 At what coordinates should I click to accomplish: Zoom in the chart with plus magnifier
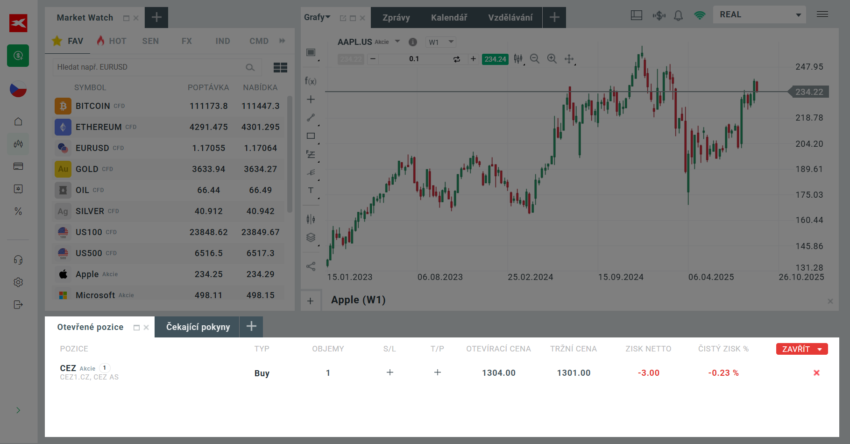coord(552,59)
